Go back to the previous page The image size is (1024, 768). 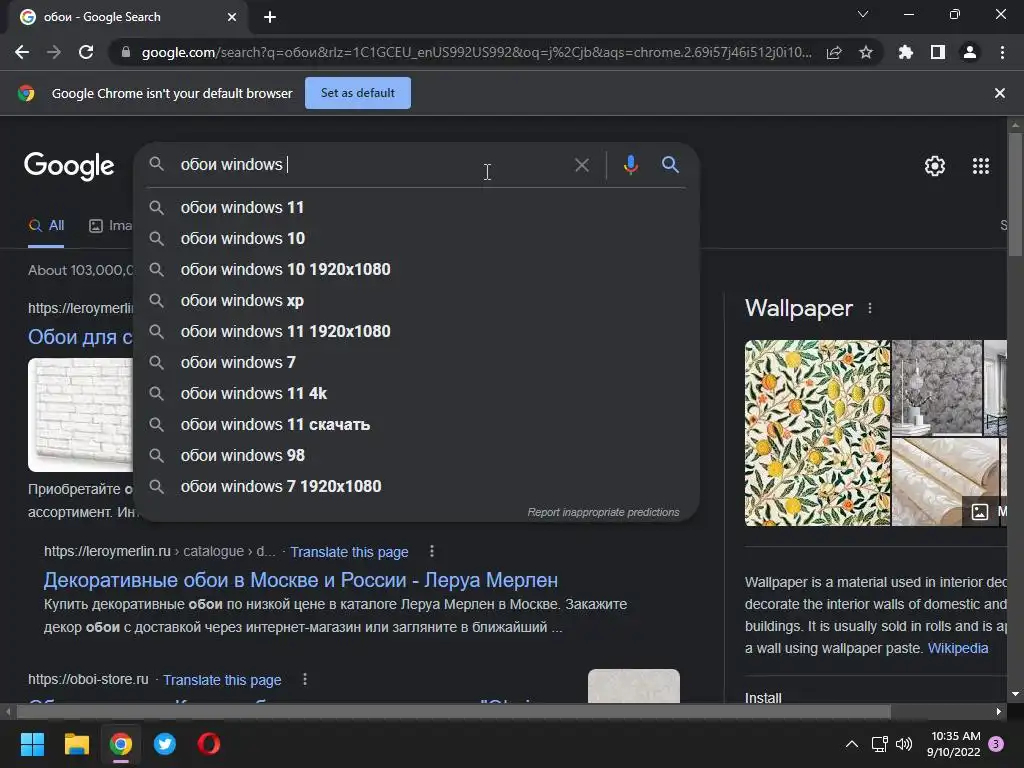(22, 52)
